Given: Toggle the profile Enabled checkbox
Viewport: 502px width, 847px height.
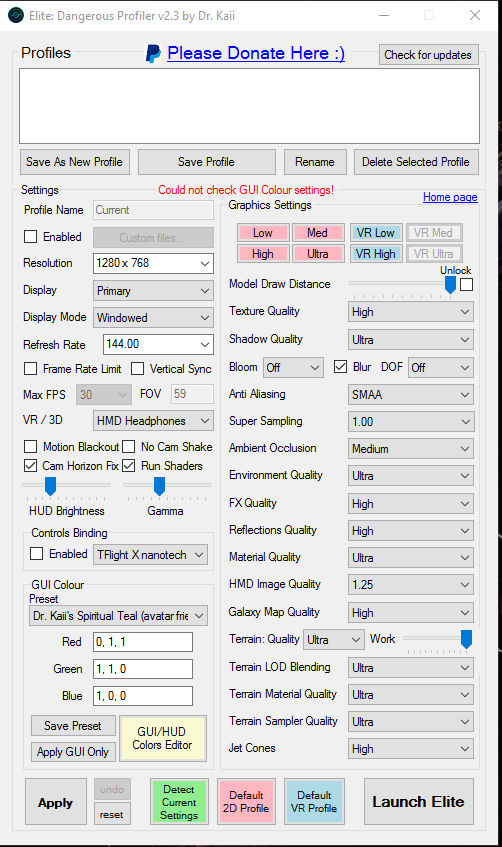Looking at the screenshot, I should point(31,237).
